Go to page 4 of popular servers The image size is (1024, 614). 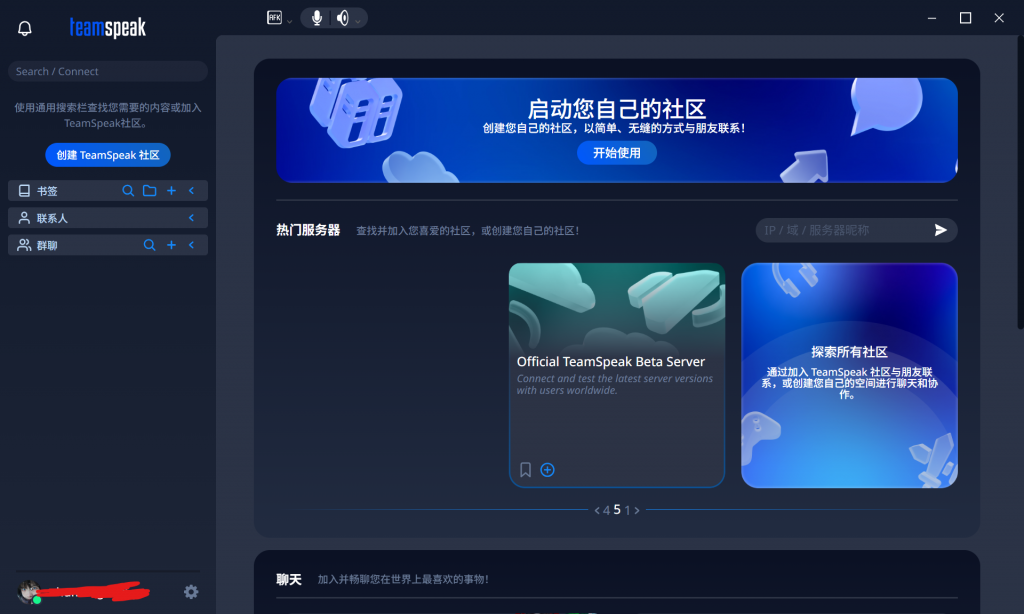[x=606, y=510]
